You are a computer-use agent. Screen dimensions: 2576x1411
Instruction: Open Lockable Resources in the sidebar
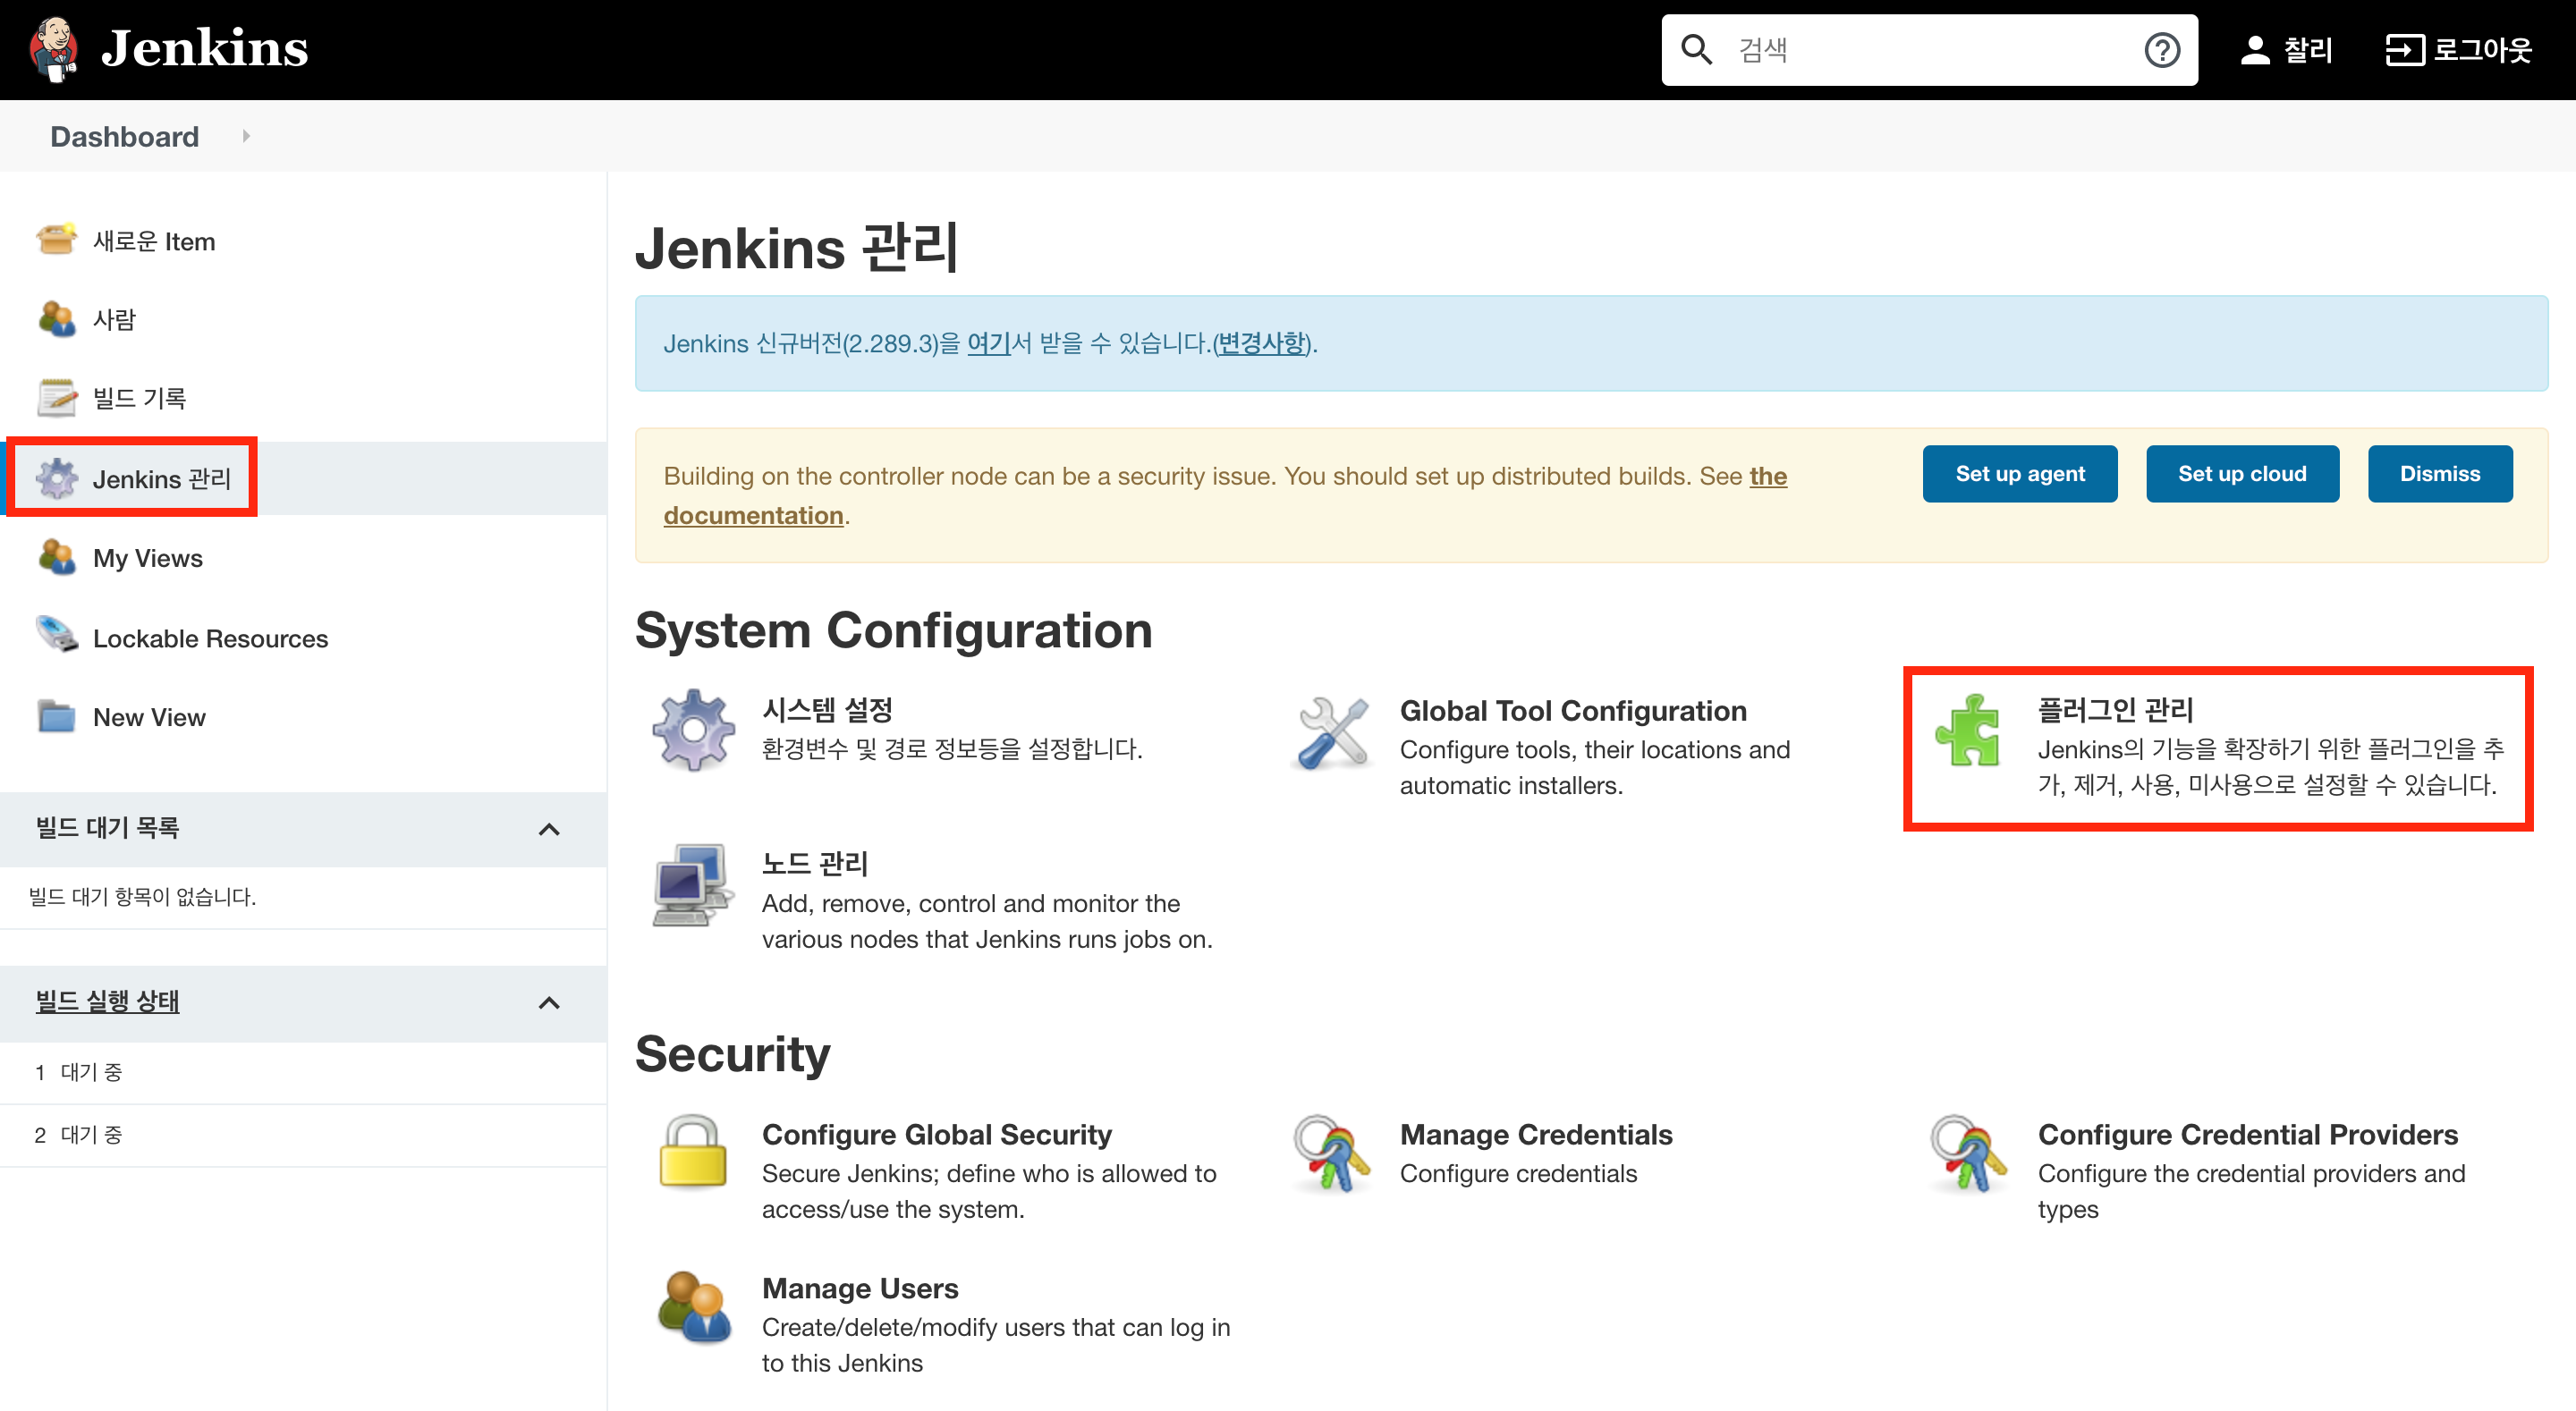[210, 638]
